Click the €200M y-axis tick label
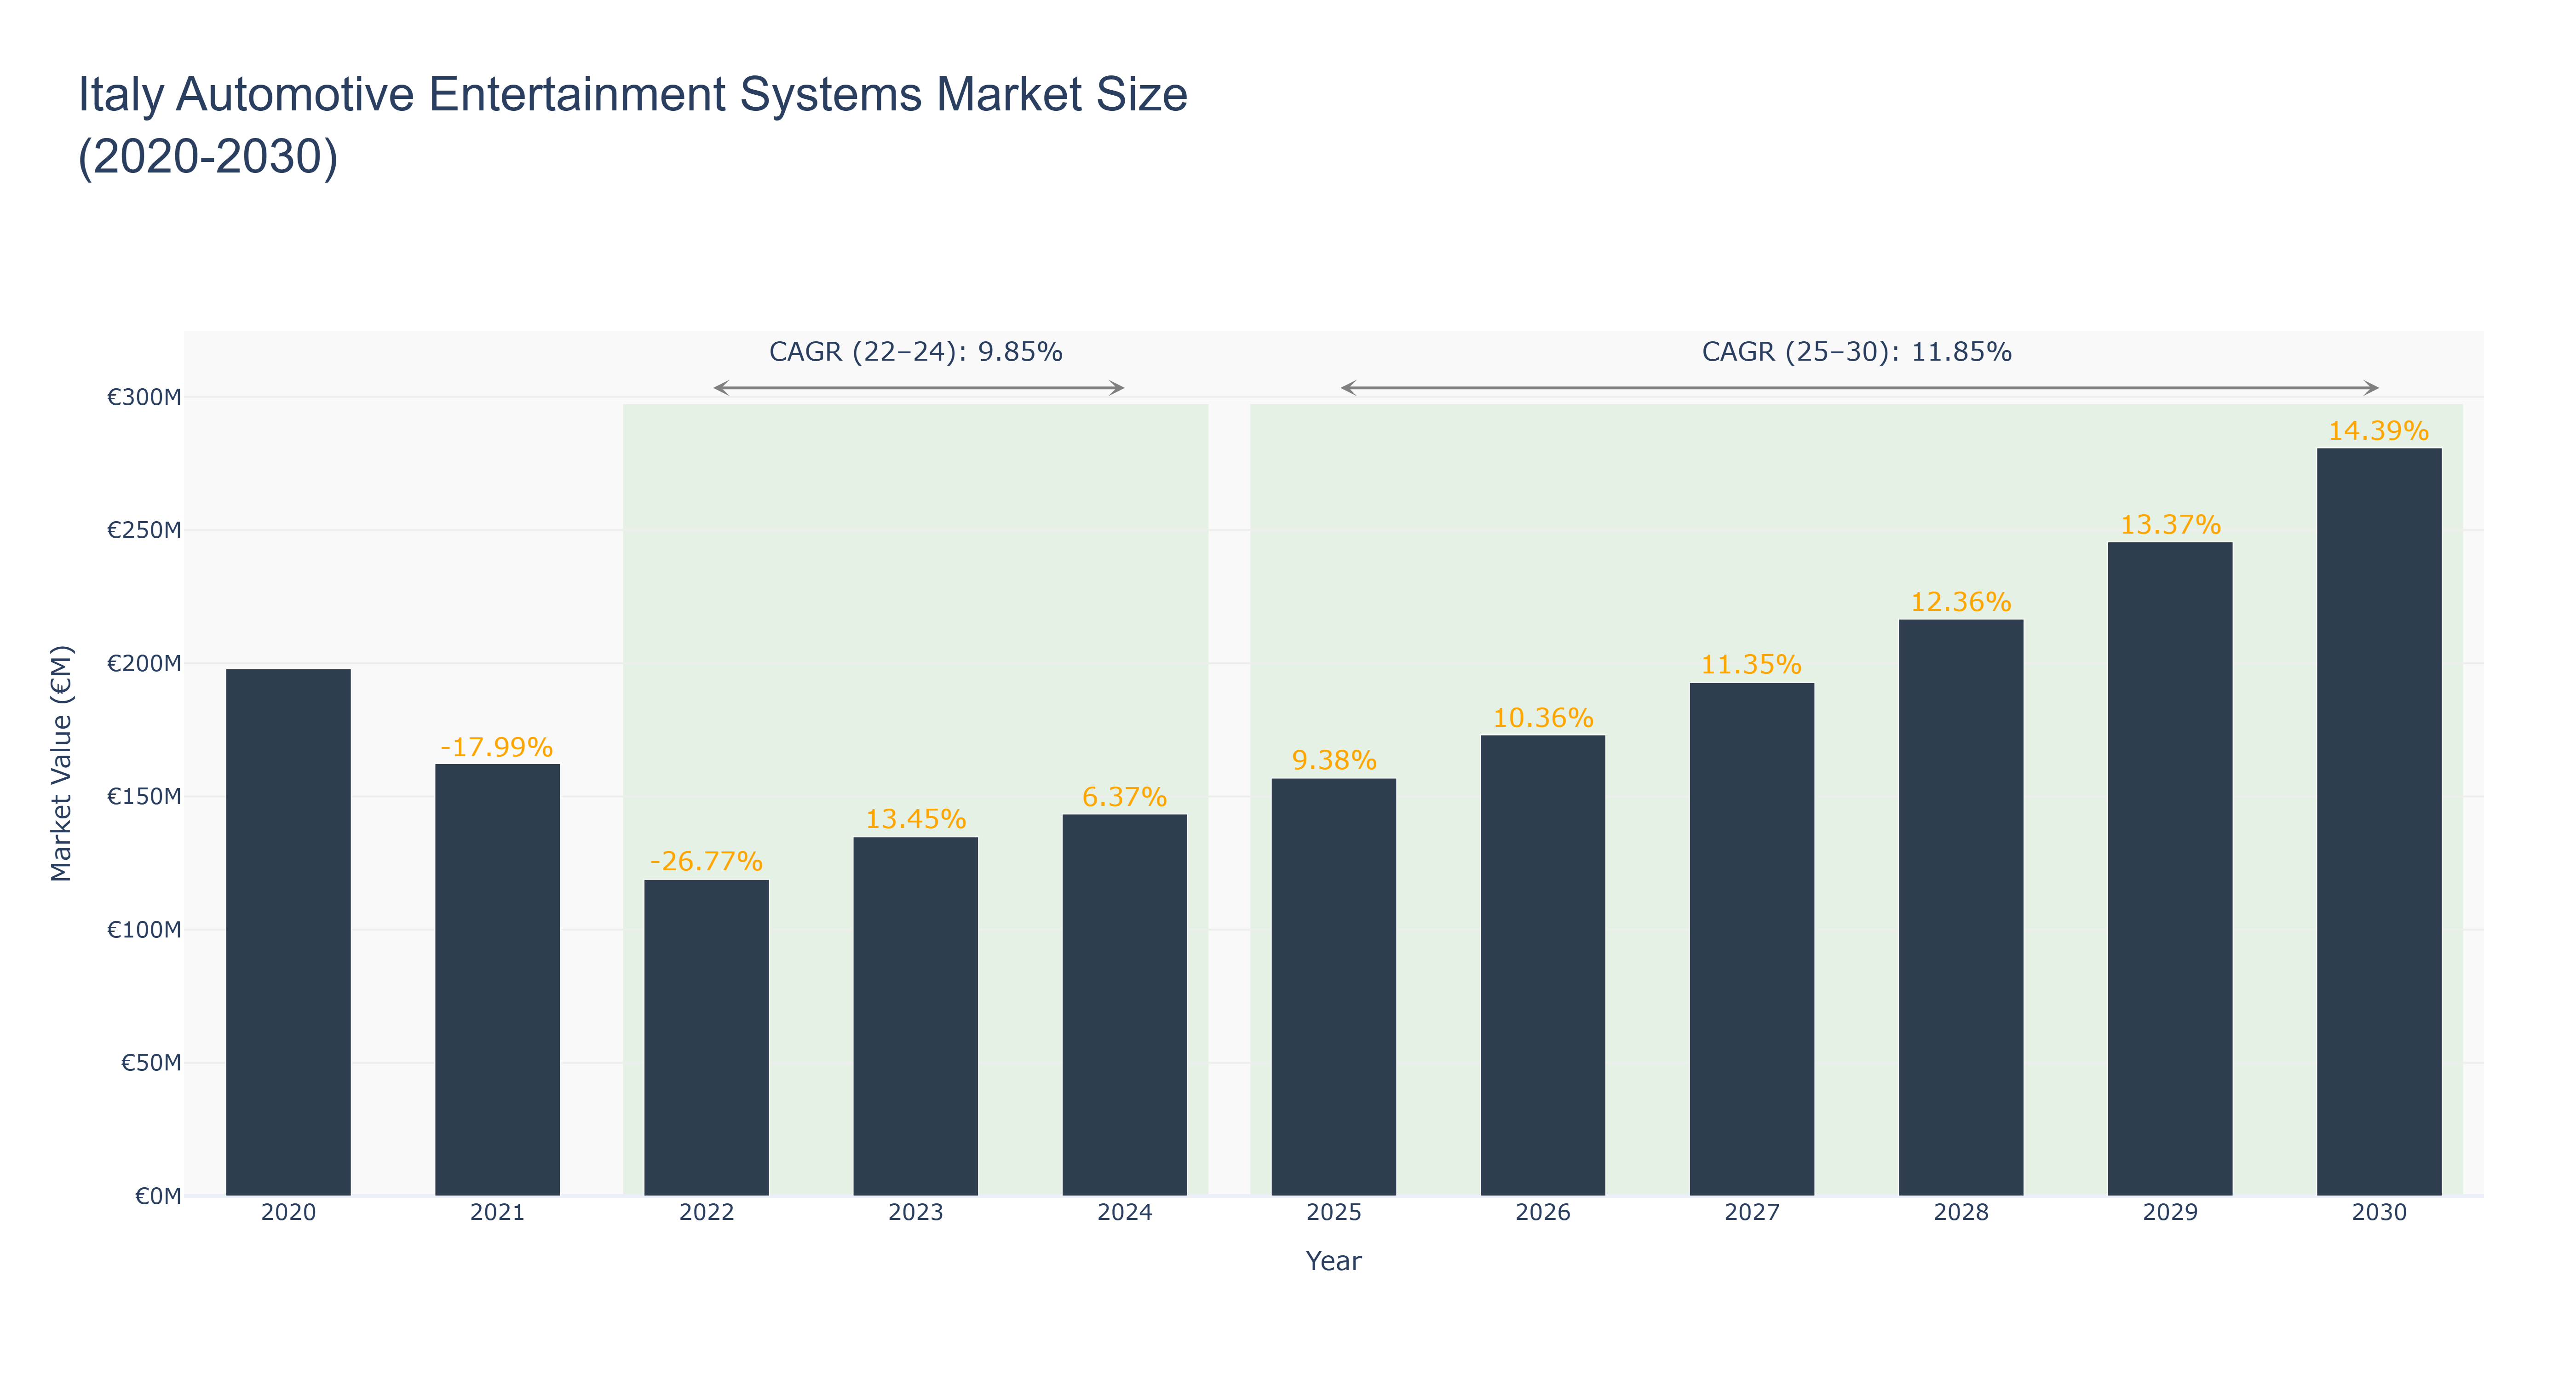 (144, 663)
